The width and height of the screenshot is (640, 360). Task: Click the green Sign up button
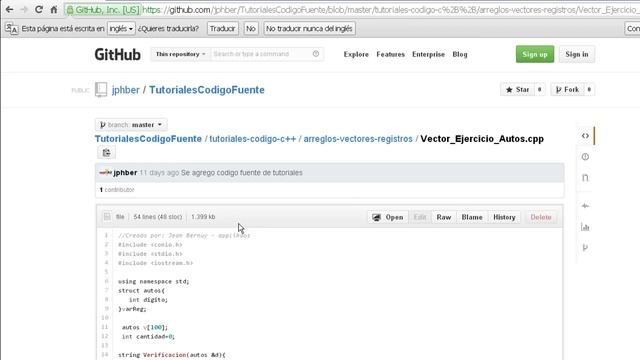click(535, 54)
